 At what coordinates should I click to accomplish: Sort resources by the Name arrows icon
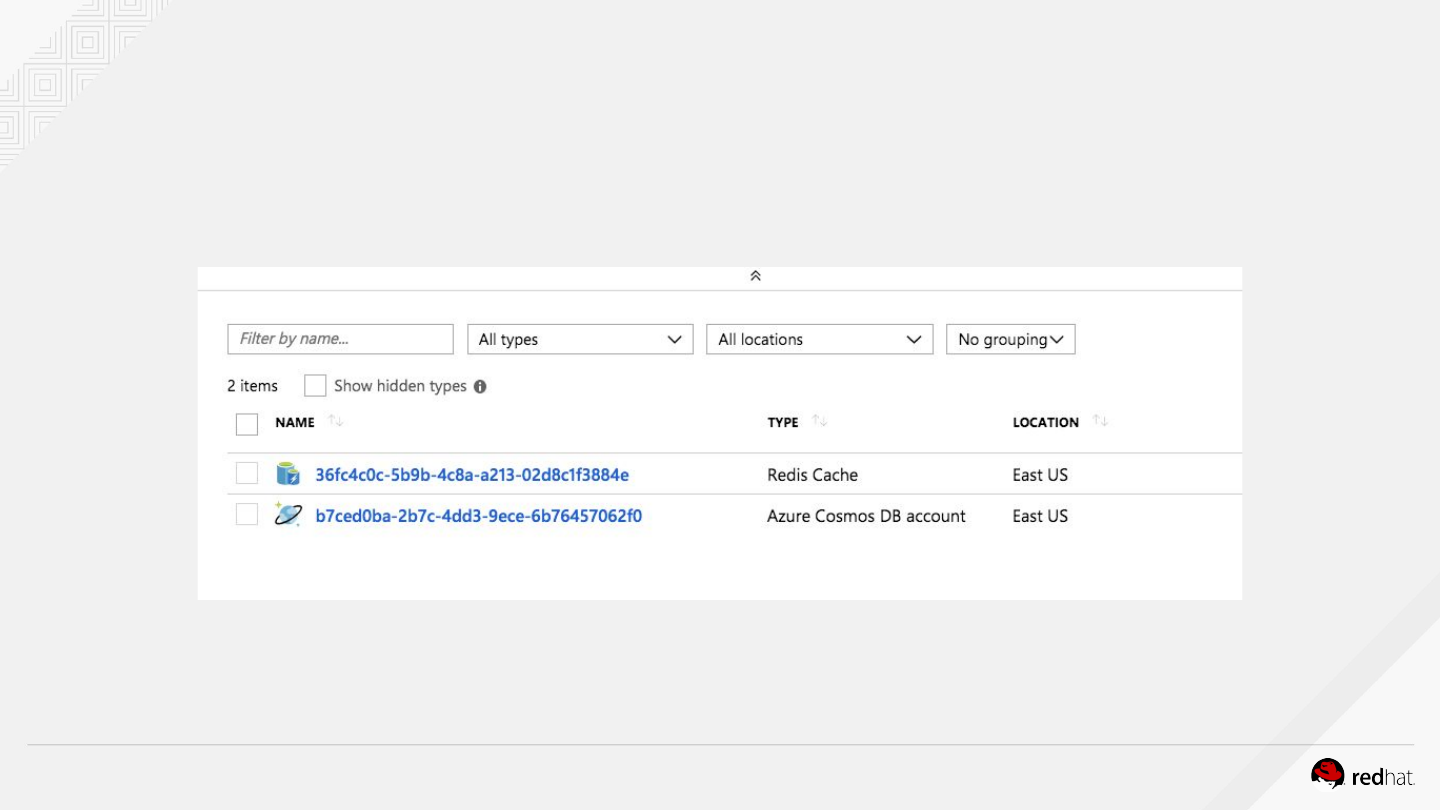(336, 422)
